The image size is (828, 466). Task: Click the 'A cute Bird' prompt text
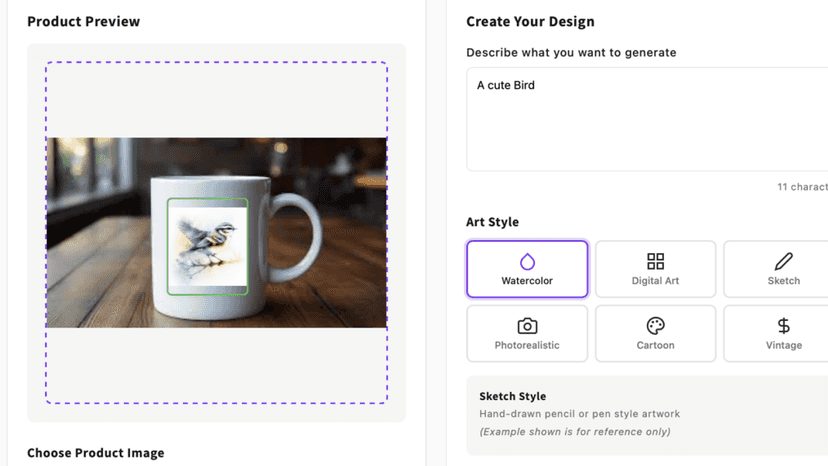click(506, 85)
